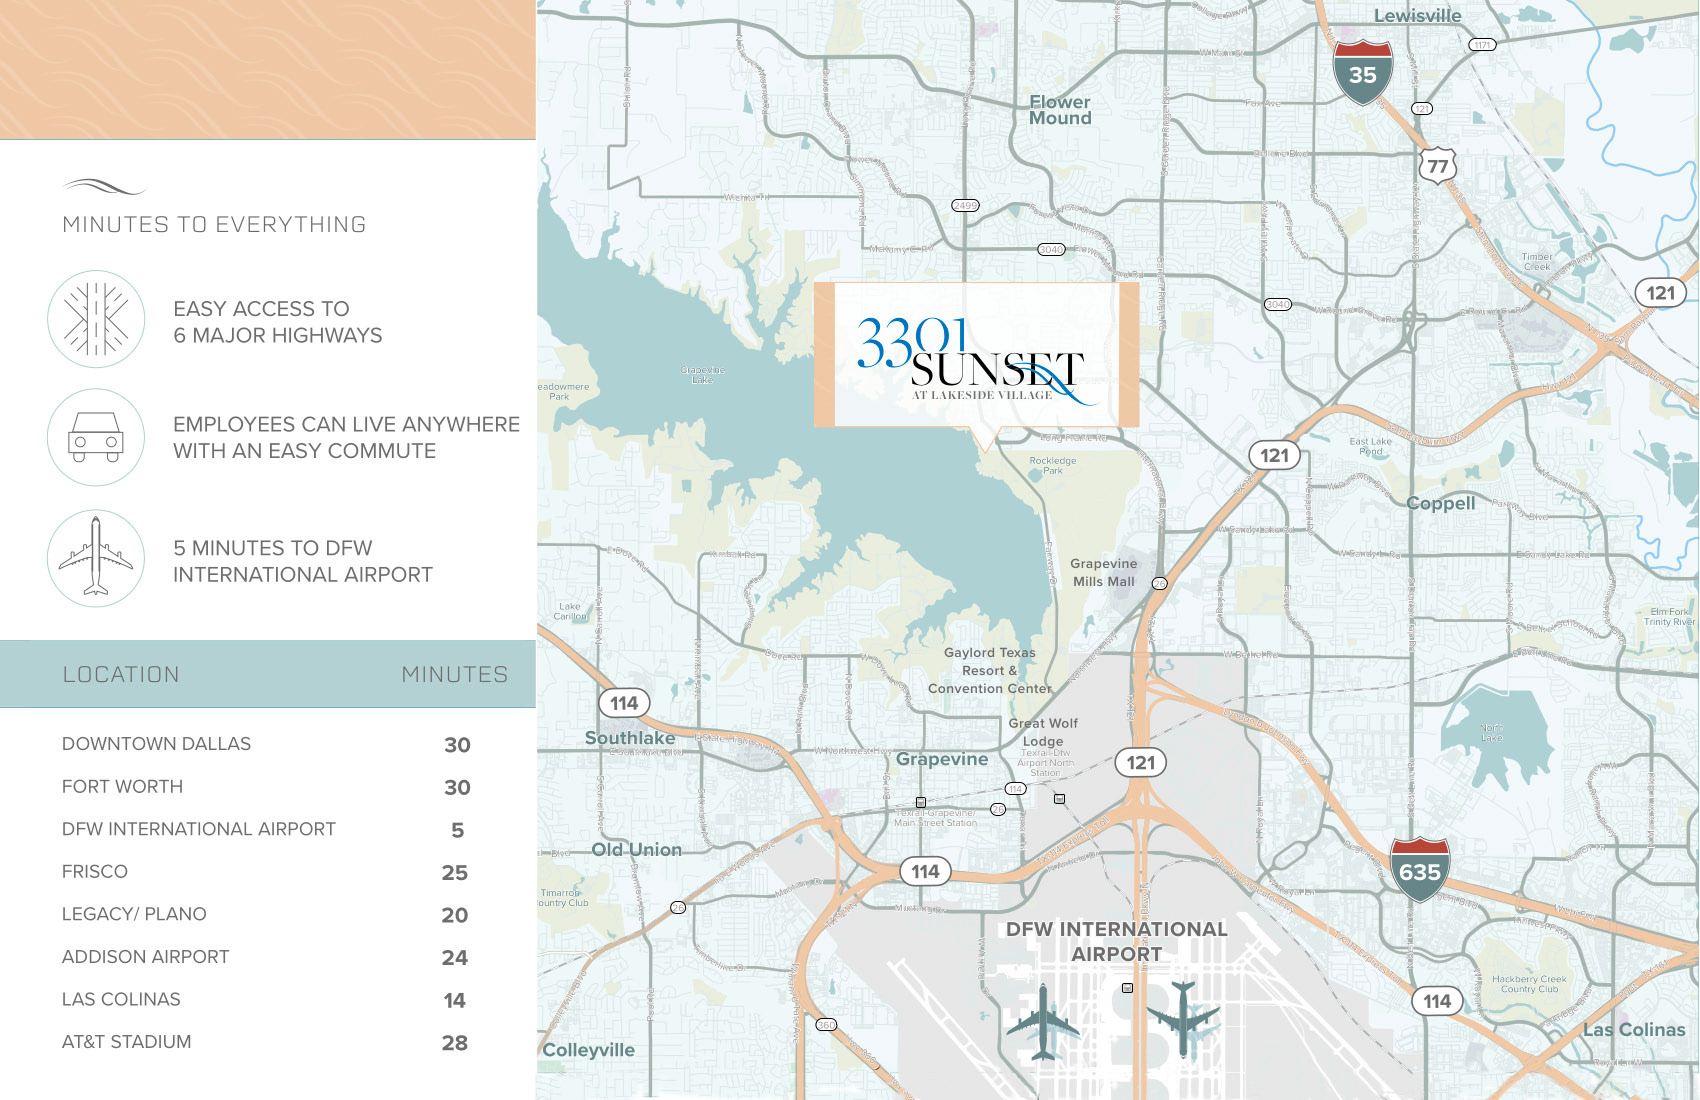Viewport: 1700px width, 1100px height.
Task: Select the Downtown Dallas row label
Action: tap(156, 744)
